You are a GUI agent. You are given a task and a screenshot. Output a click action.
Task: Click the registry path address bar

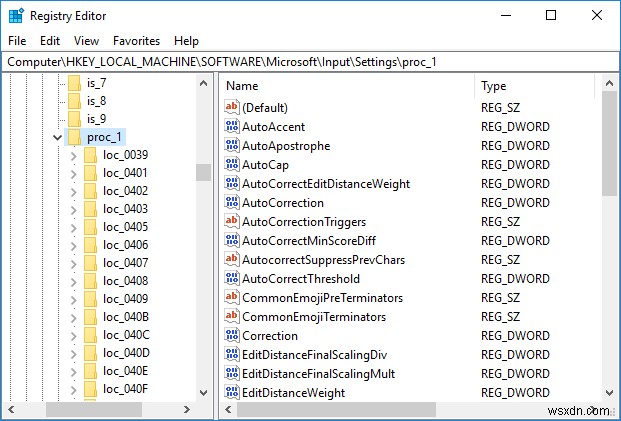click(310, 62)
